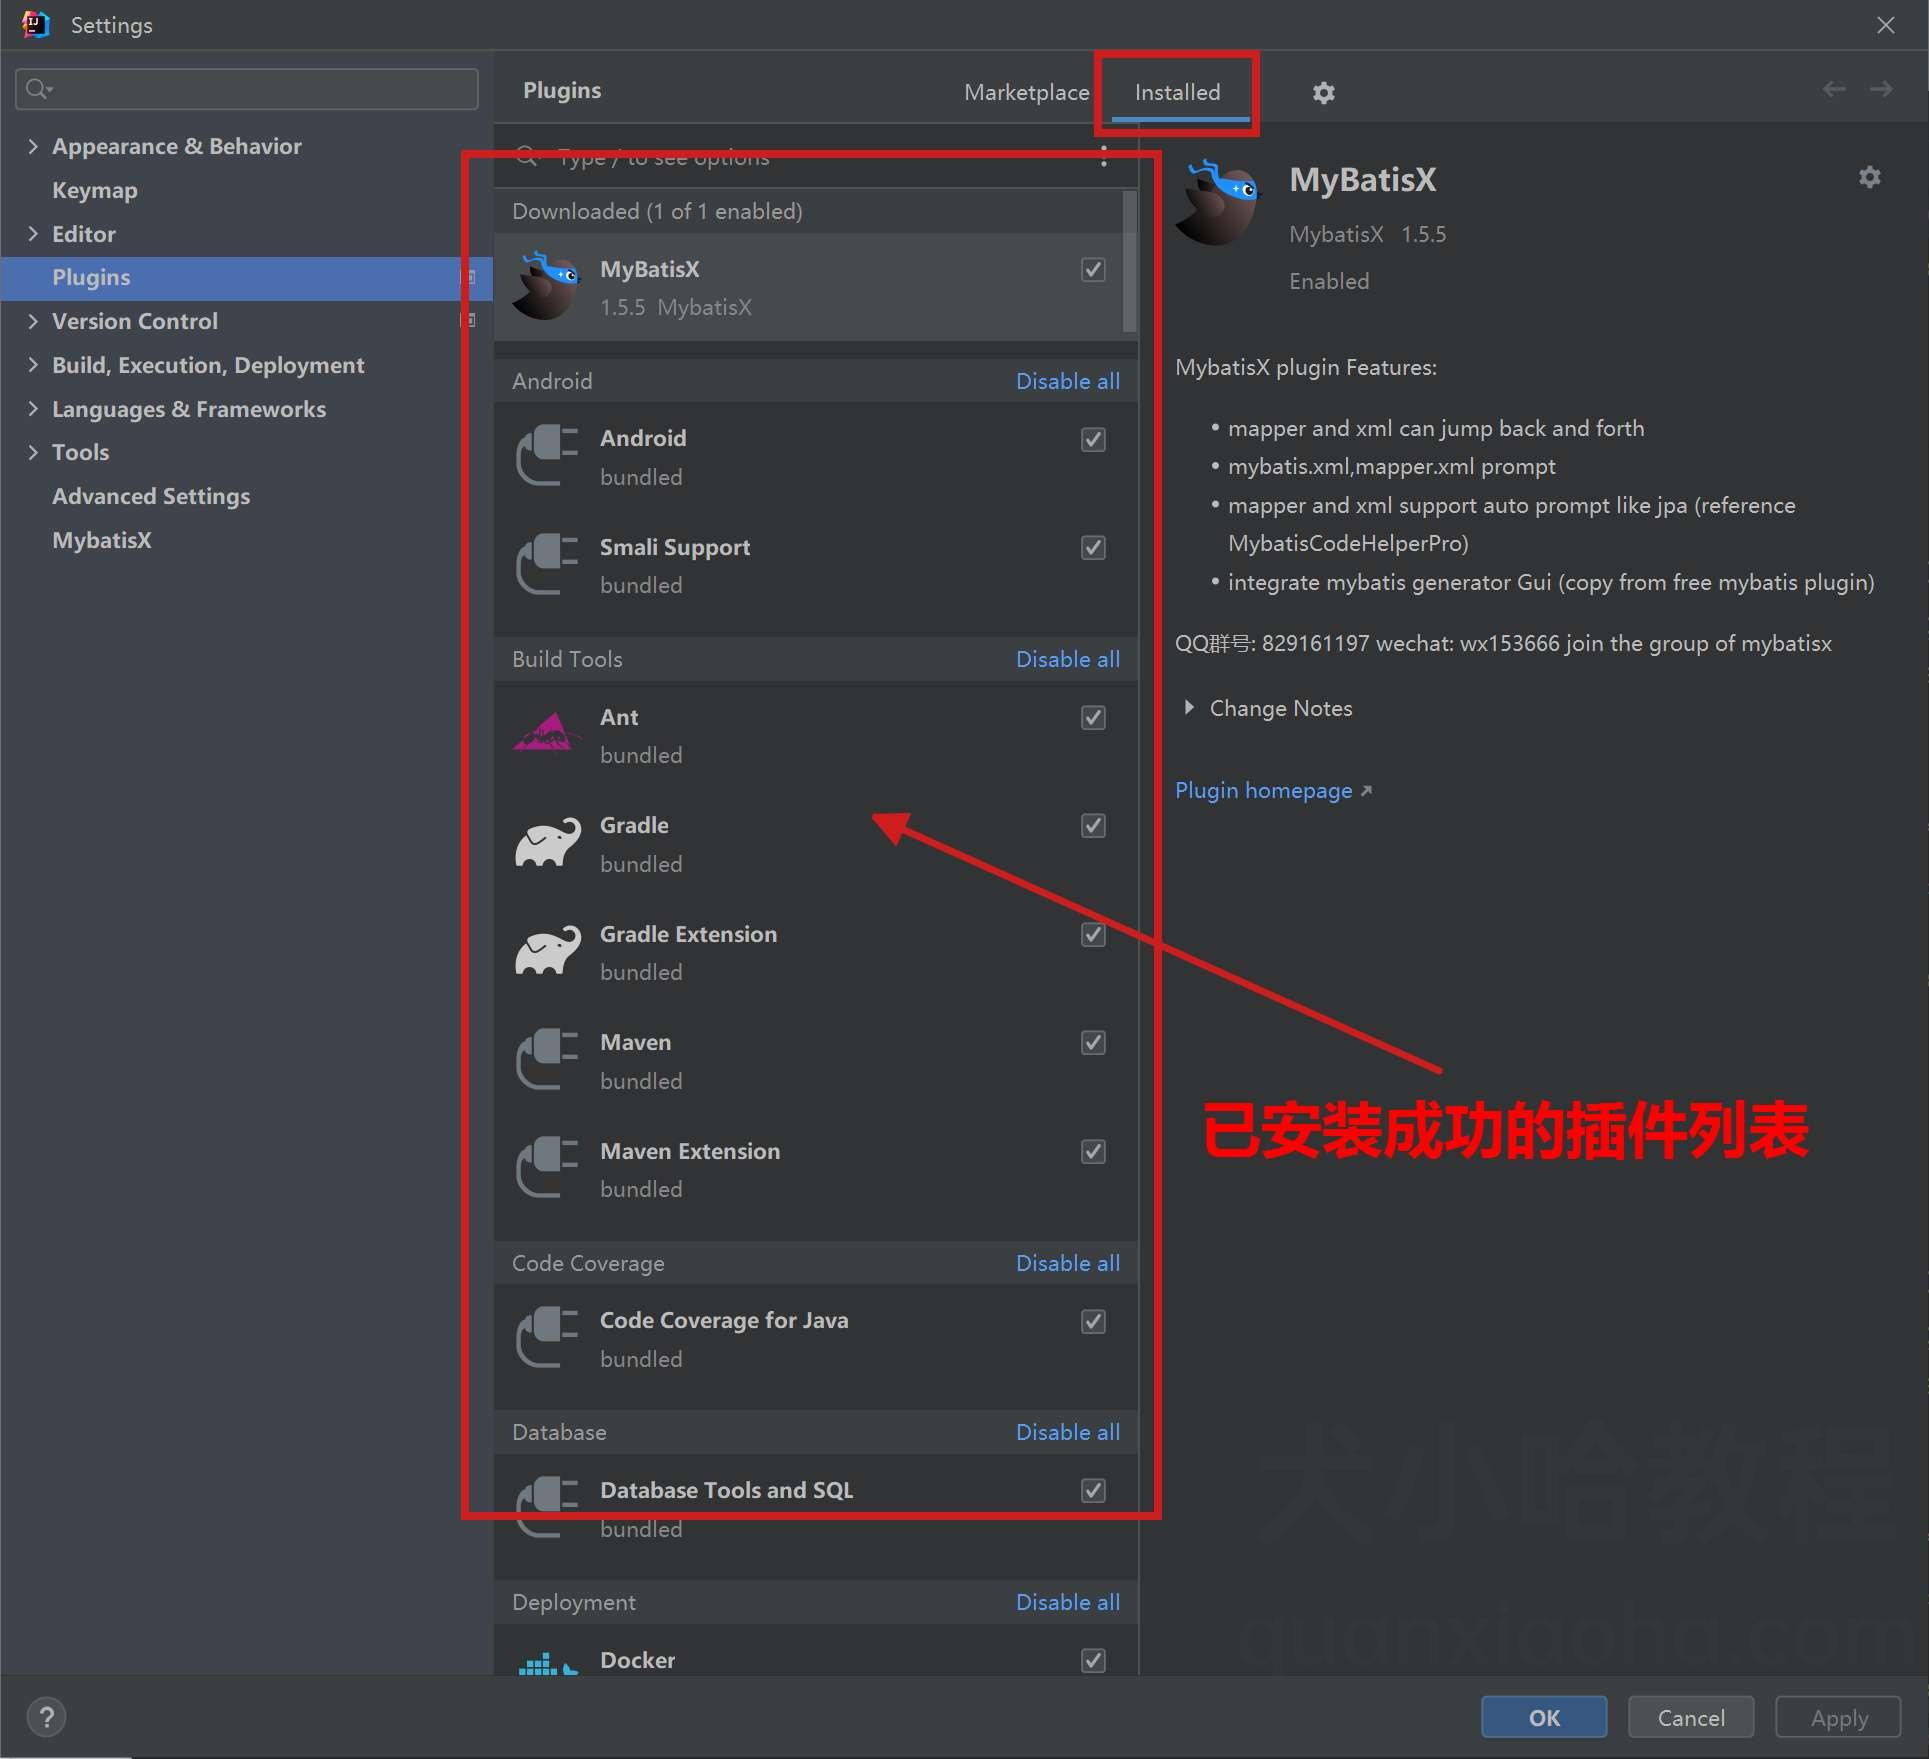Image resolution: width=1929 pixels, height=1759 pixels.
Task: Close the Settings dialog window
Action: tap(1885, 25)
